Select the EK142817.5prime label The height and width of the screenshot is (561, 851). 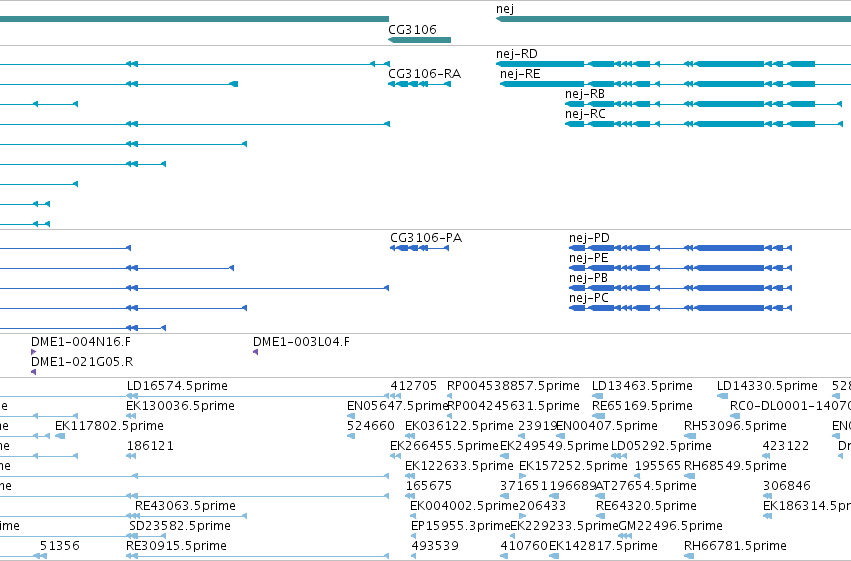(603, 546)
